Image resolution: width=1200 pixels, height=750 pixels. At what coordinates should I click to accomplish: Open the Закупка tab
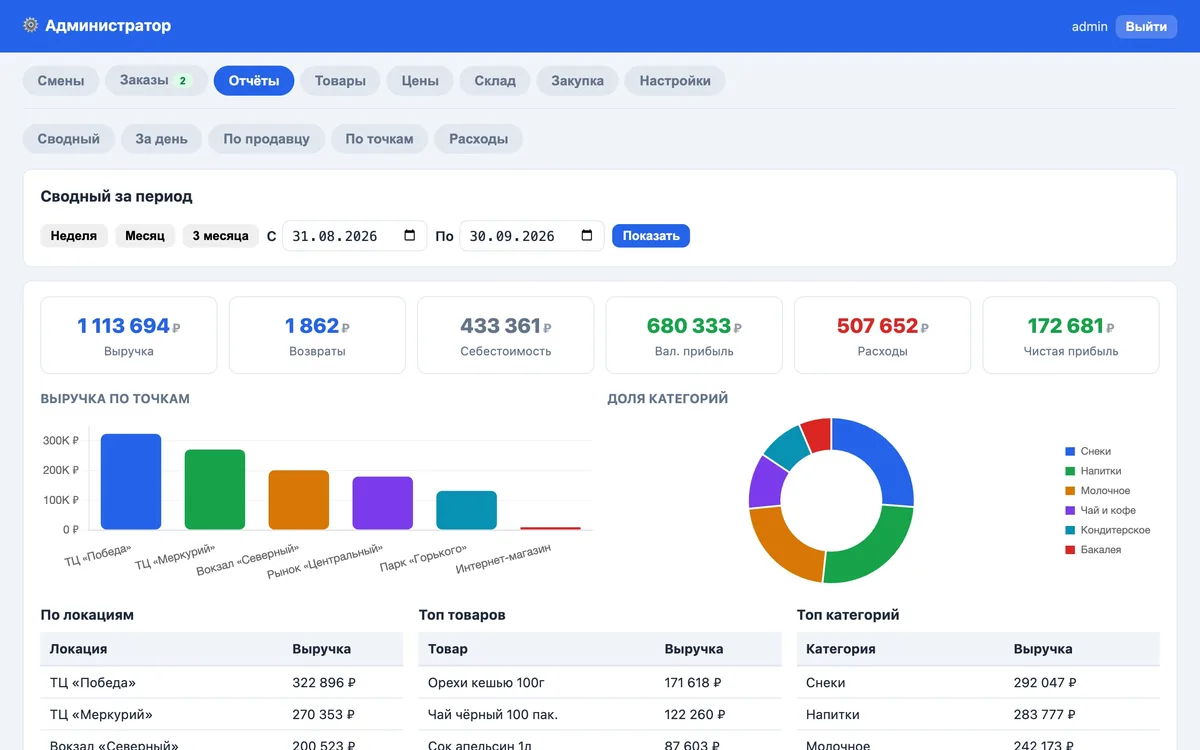pos(577,81)
